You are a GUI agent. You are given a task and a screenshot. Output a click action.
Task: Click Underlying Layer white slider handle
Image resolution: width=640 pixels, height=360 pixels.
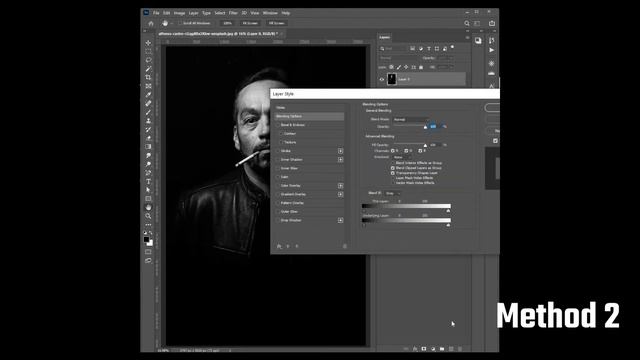coord(448,225)
